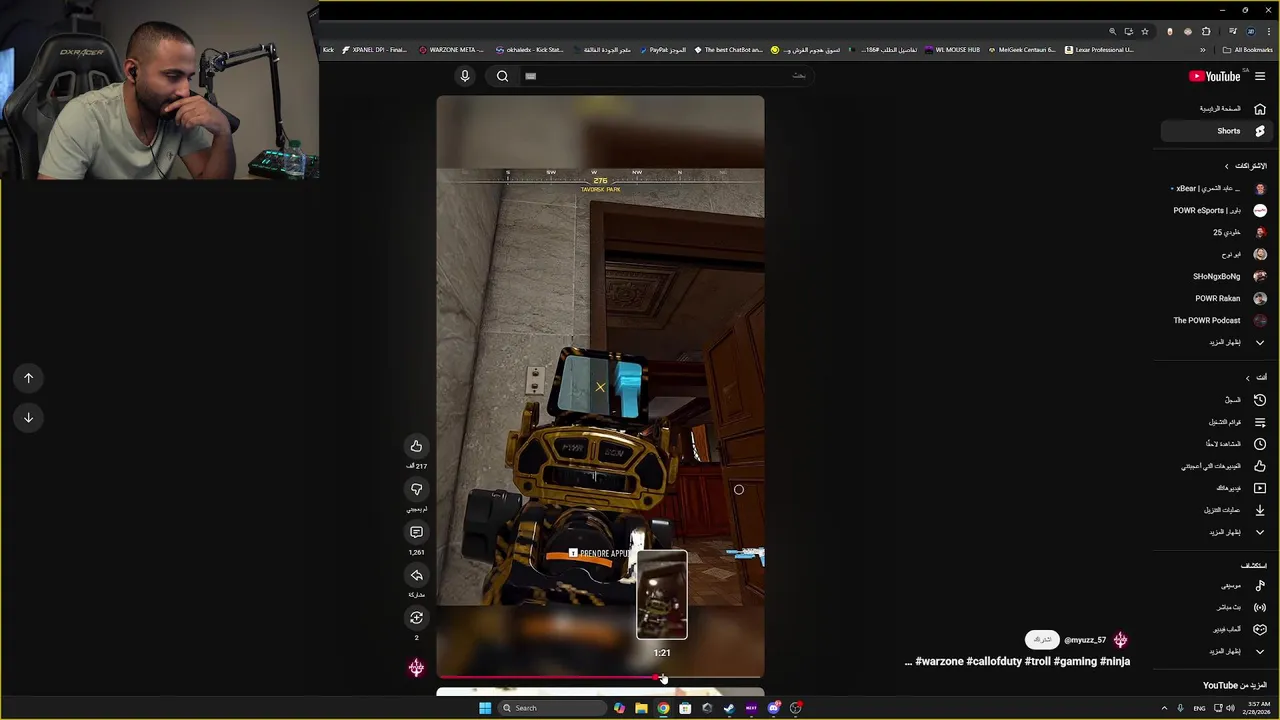The width and height of the screenshot is (1280, 720).
Task: Click the seek preview thumbnail at 1:21
Action: [662, 595]
